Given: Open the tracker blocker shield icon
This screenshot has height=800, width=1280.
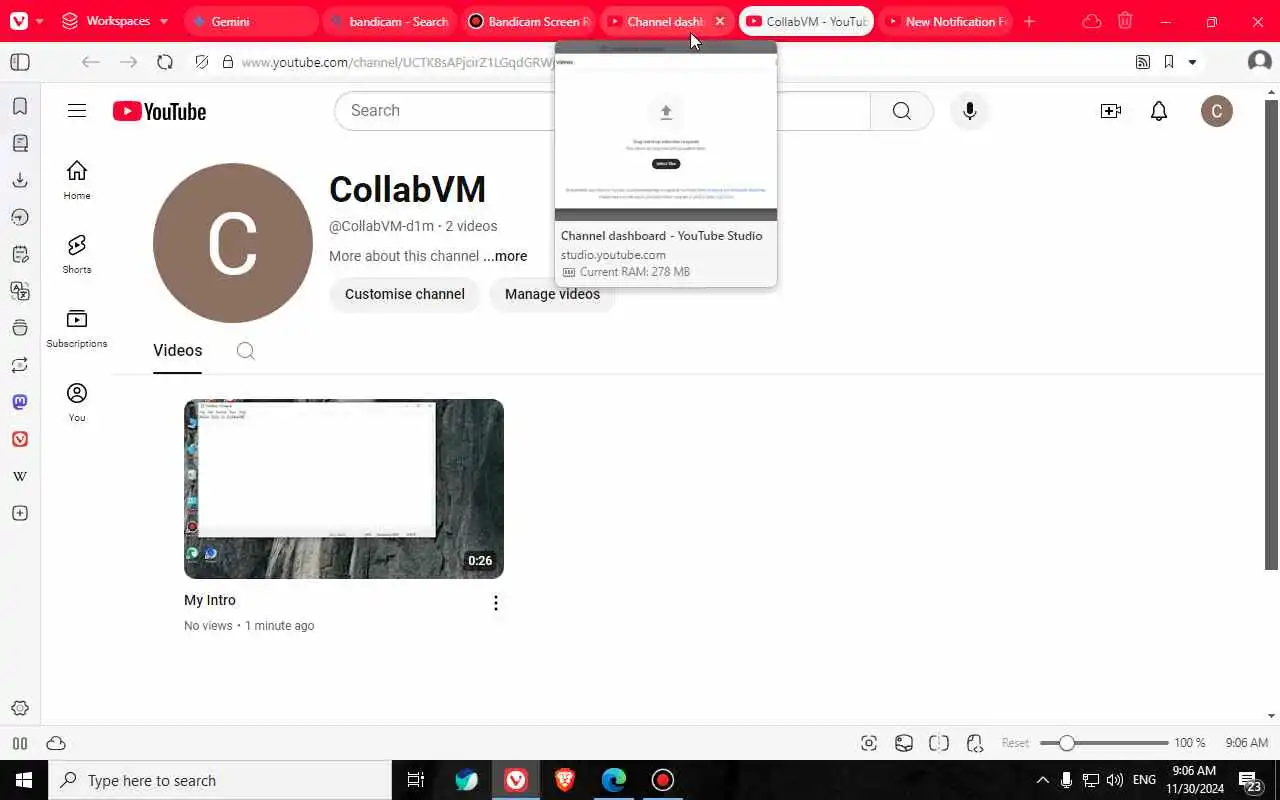Looking at the screenshot, I should 202,62.
